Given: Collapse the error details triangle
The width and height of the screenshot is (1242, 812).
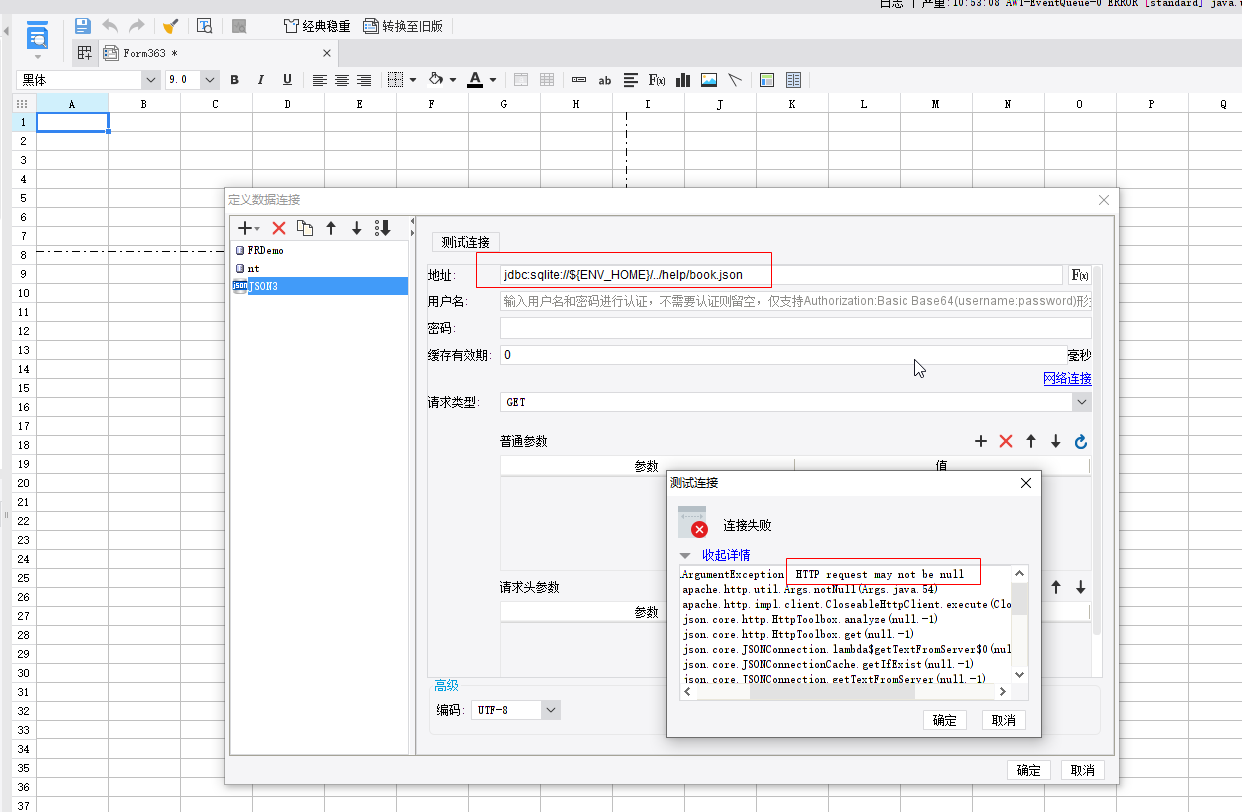Looking at the screenshot, I should click(685, 555).
